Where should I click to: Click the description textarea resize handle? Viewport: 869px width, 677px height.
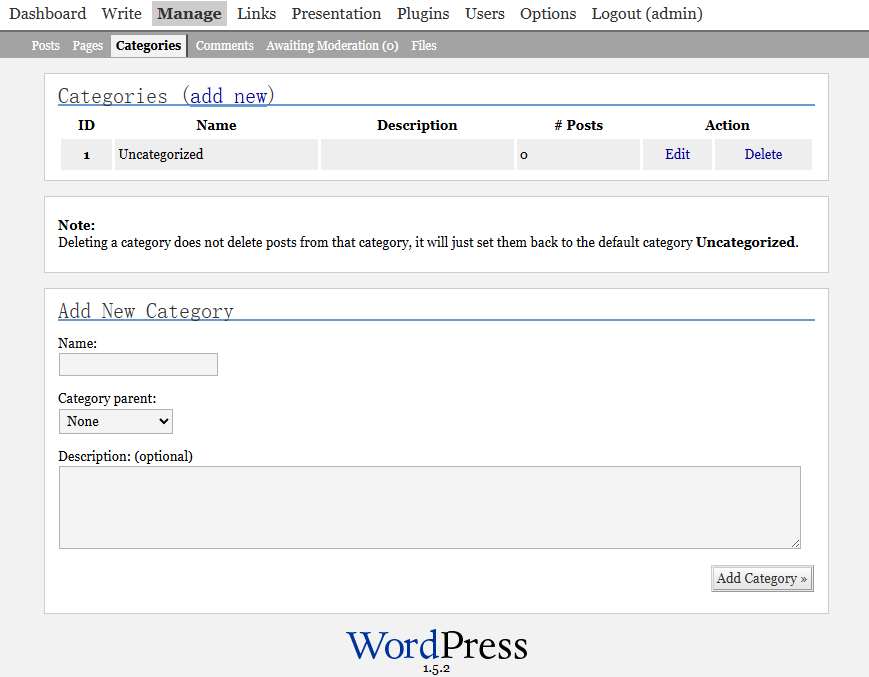click(x=796, y=544)
